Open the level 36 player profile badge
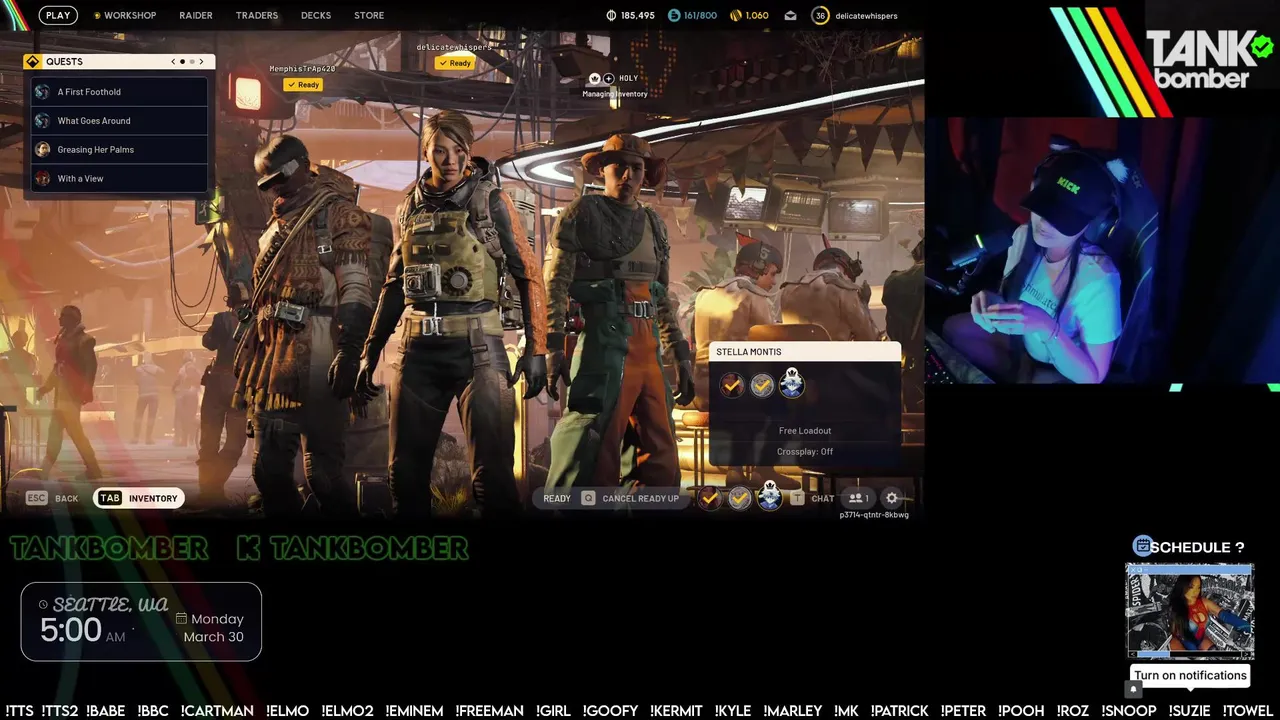1280x720 pixels. coord(820,15)
